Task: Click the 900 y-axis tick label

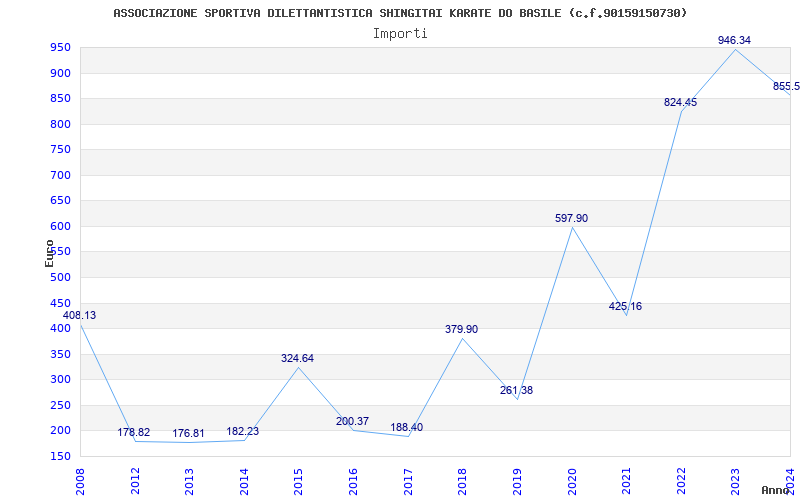Action: pos(60,73)
